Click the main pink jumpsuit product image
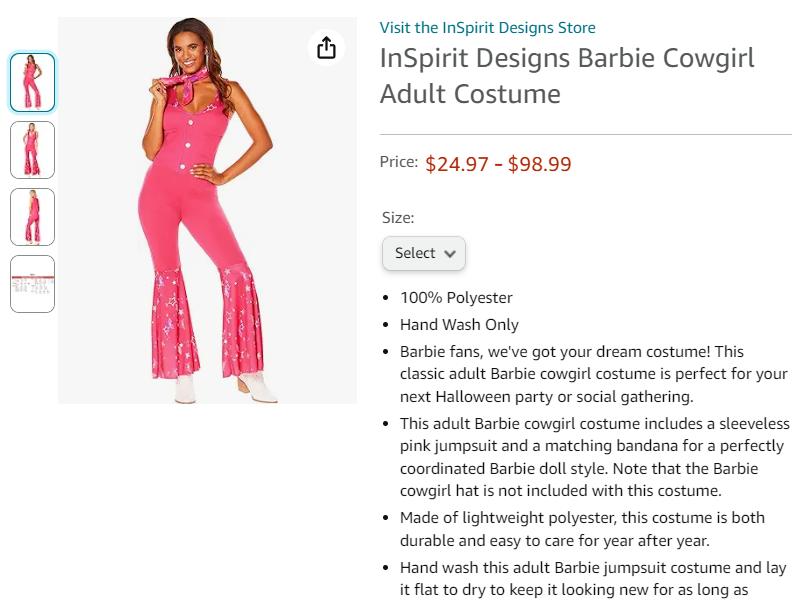Screen dimensions: 807x600 pos(207,210)
